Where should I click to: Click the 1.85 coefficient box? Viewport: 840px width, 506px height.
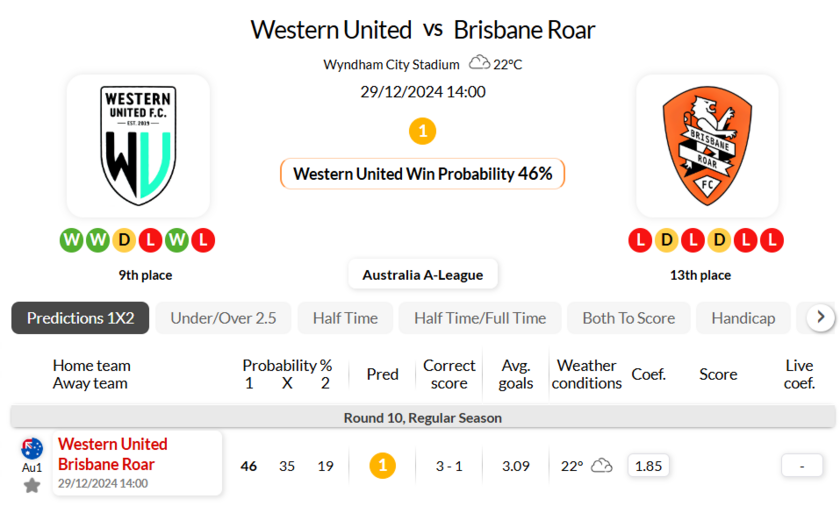pyautogui.click(x=649, y=466)
